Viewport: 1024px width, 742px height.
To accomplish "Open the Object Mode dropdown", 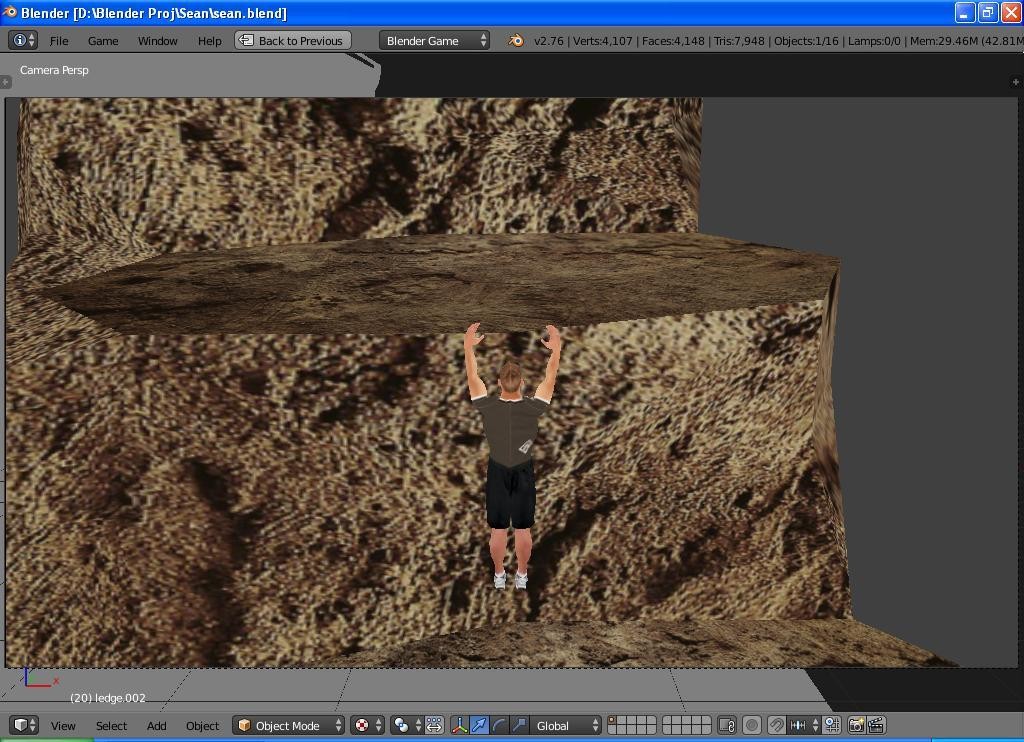I will pos(288,726).
